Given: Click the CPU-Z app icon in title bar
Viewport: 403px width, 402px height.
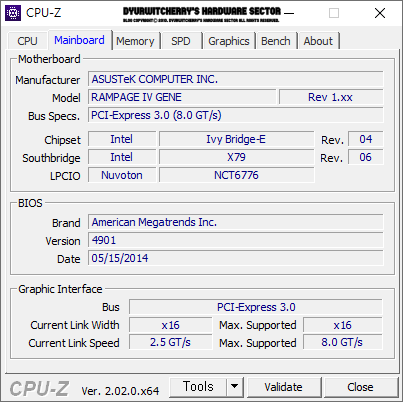Looking at the screenshot, I should (x=13, y=13).
